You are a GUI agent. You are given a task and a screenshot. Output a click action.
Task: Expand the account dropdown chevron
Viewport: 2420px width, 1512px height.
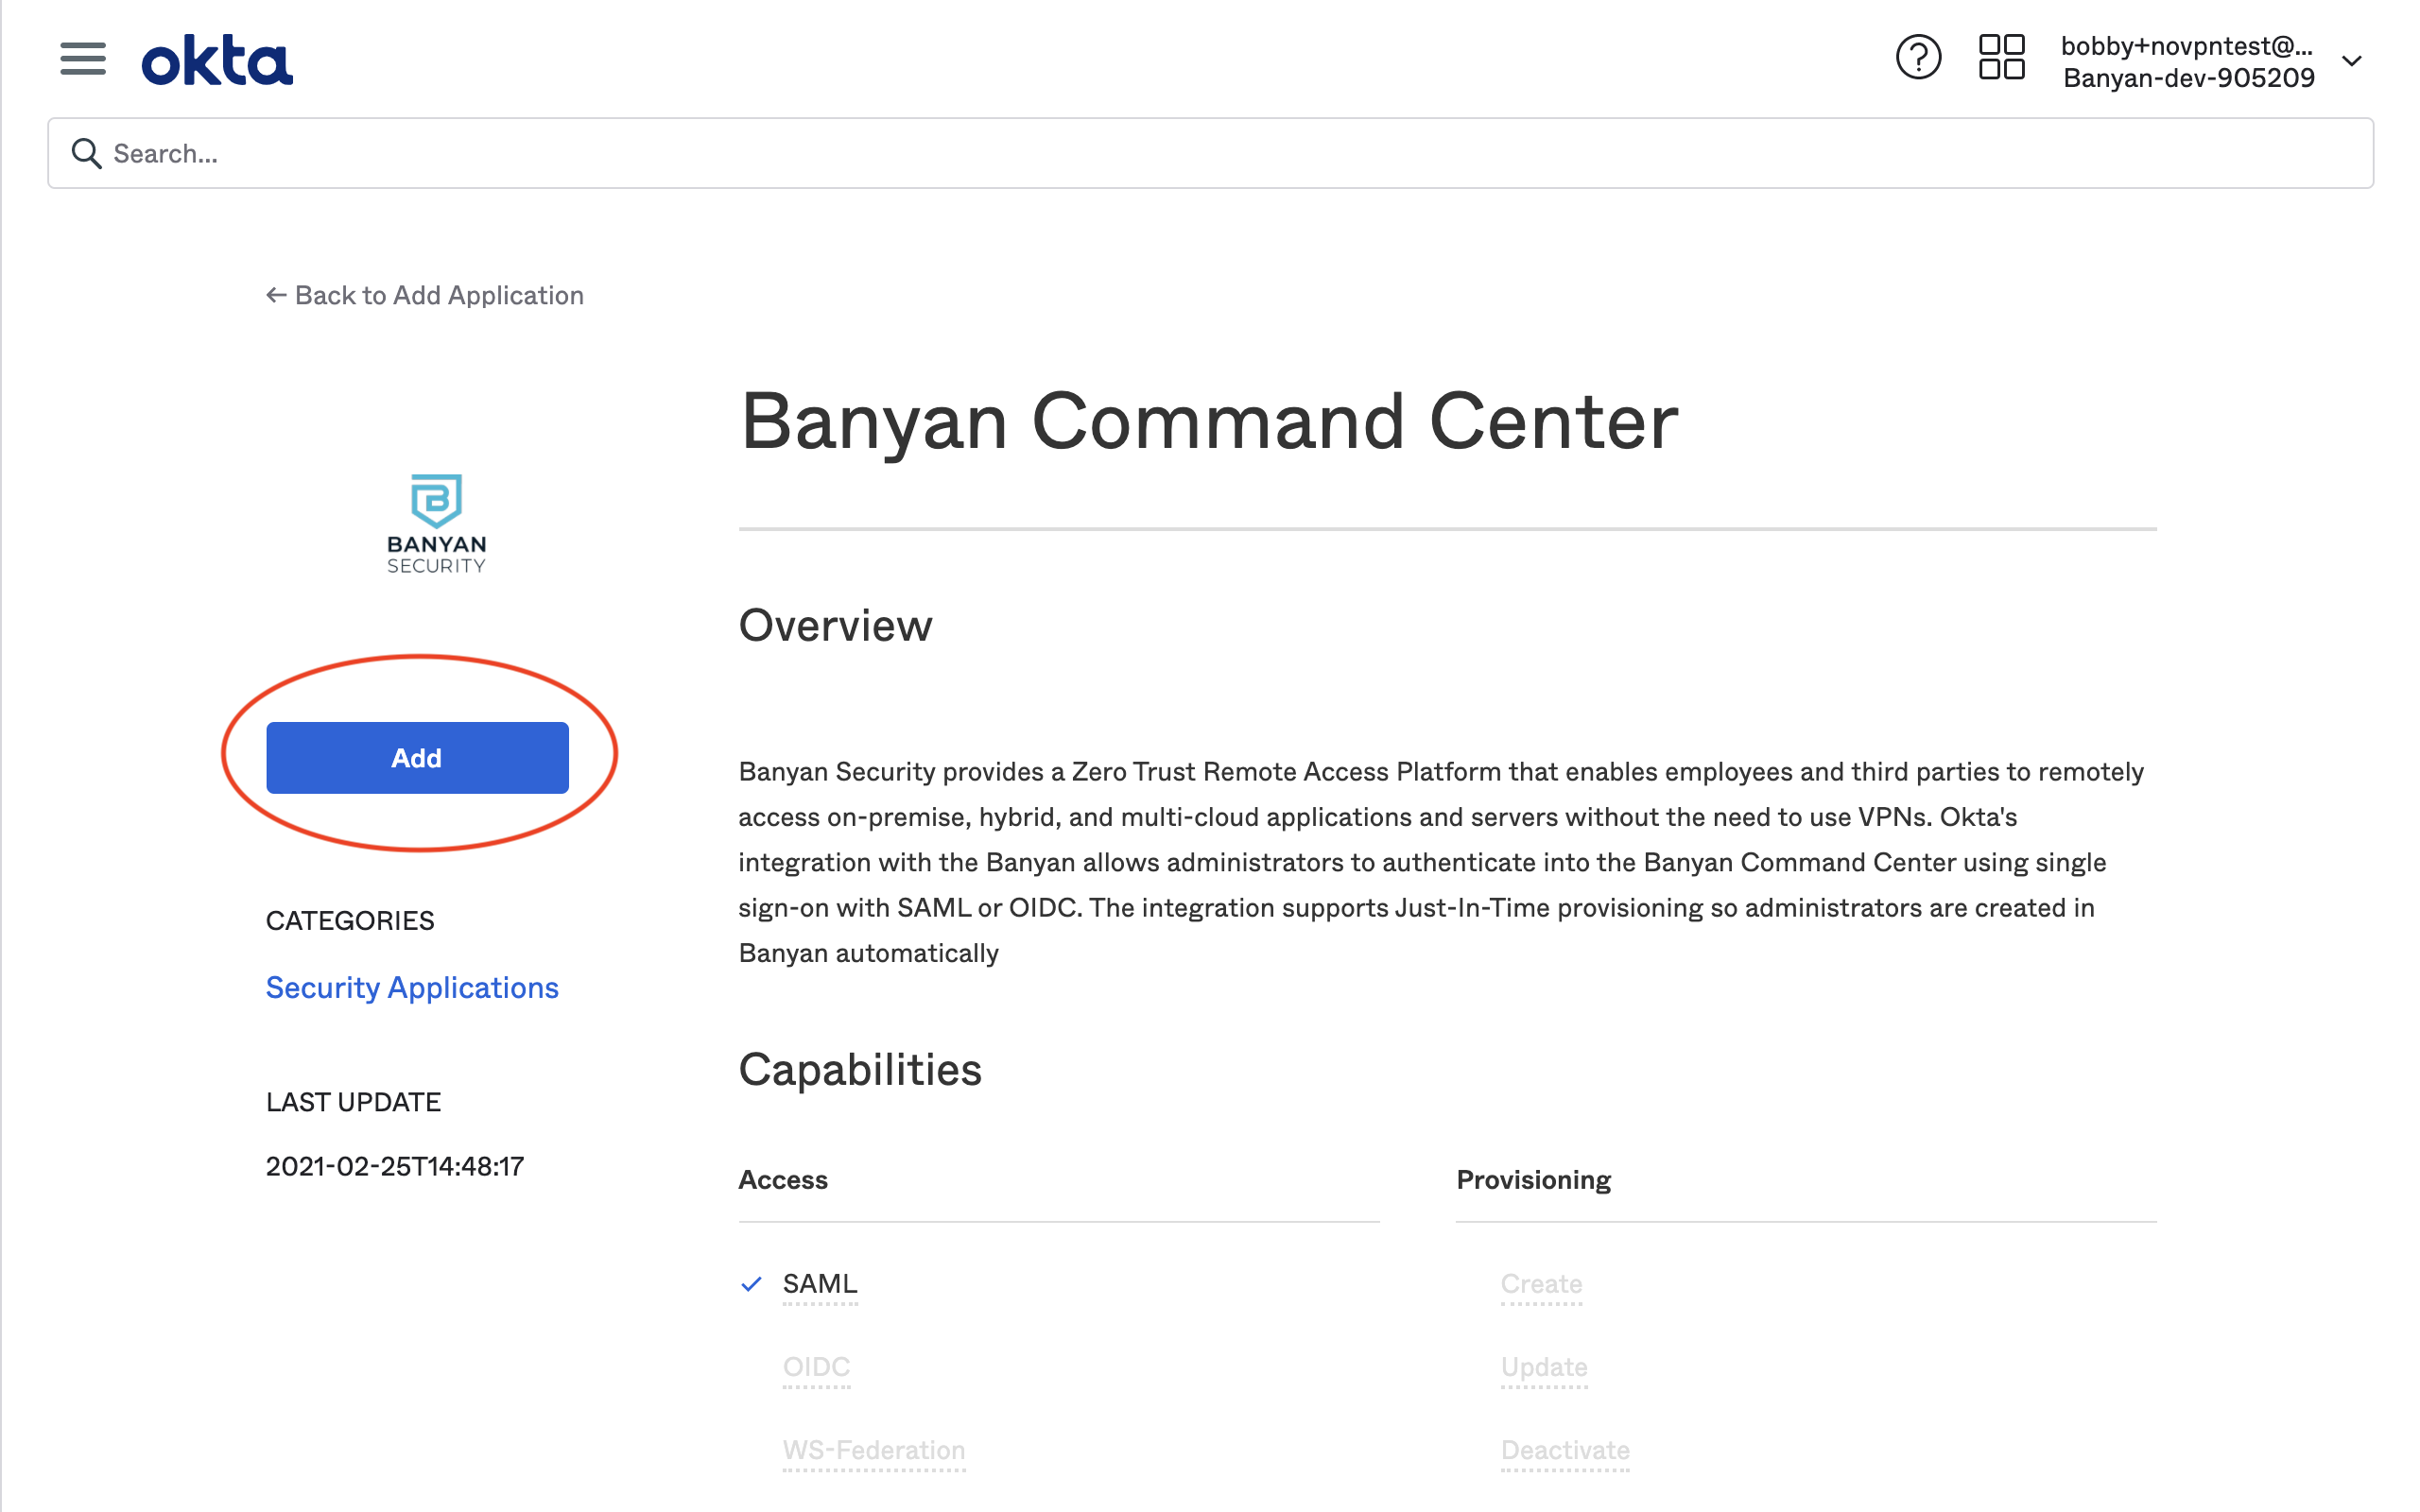pyautogui.click(x=2351, y=61)
